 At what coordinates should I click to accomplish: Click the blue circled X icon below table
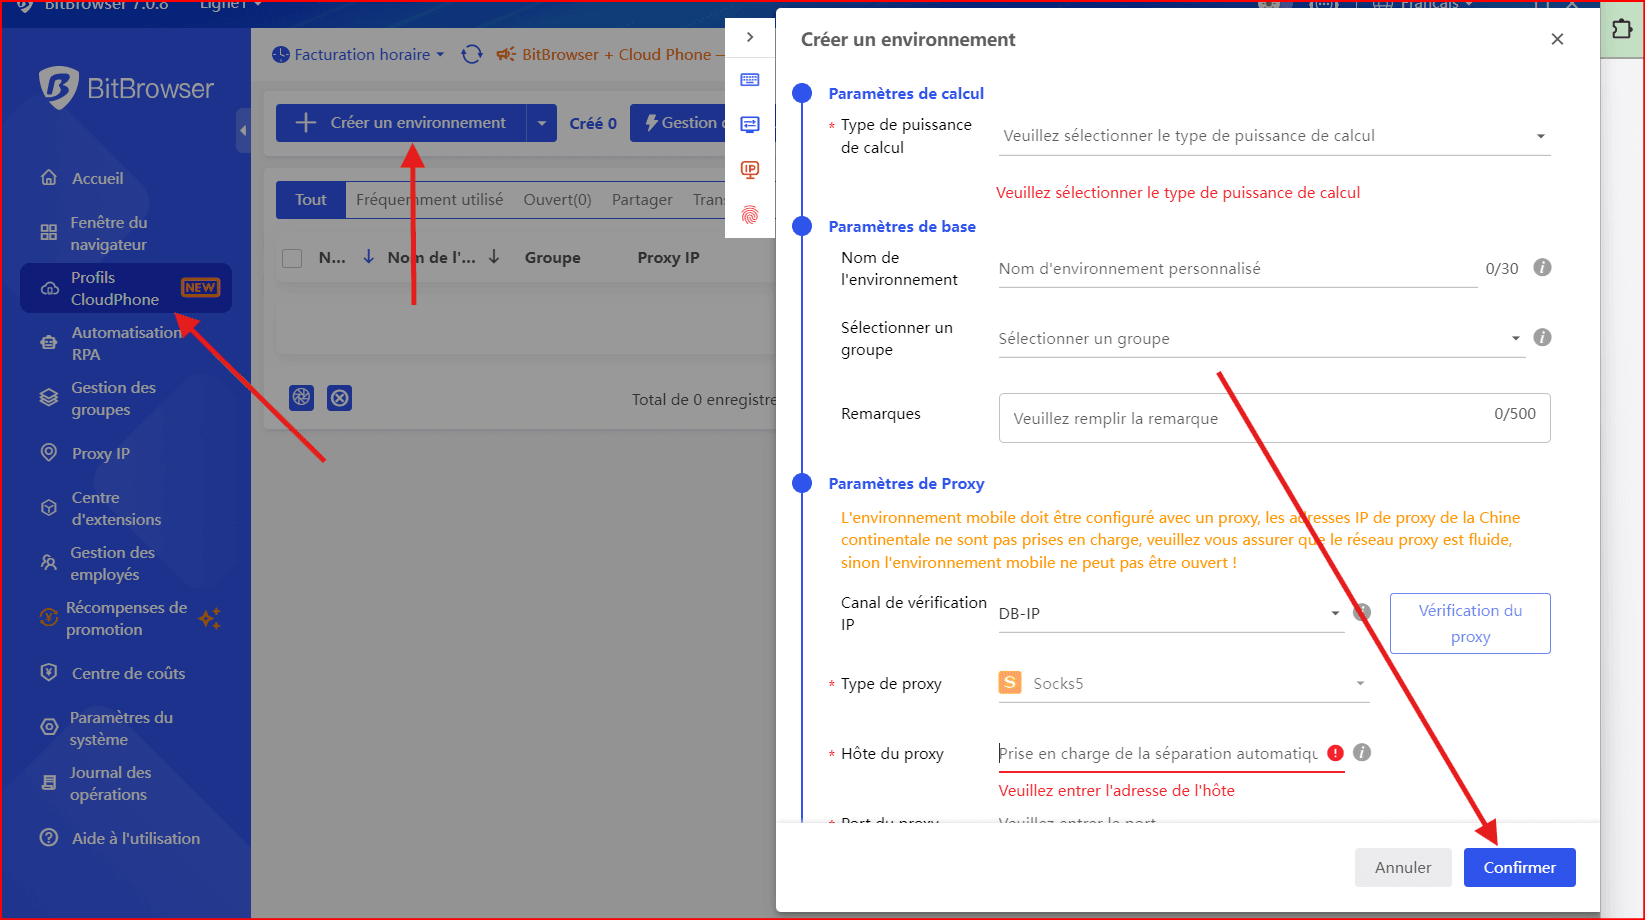pos(340,398)
